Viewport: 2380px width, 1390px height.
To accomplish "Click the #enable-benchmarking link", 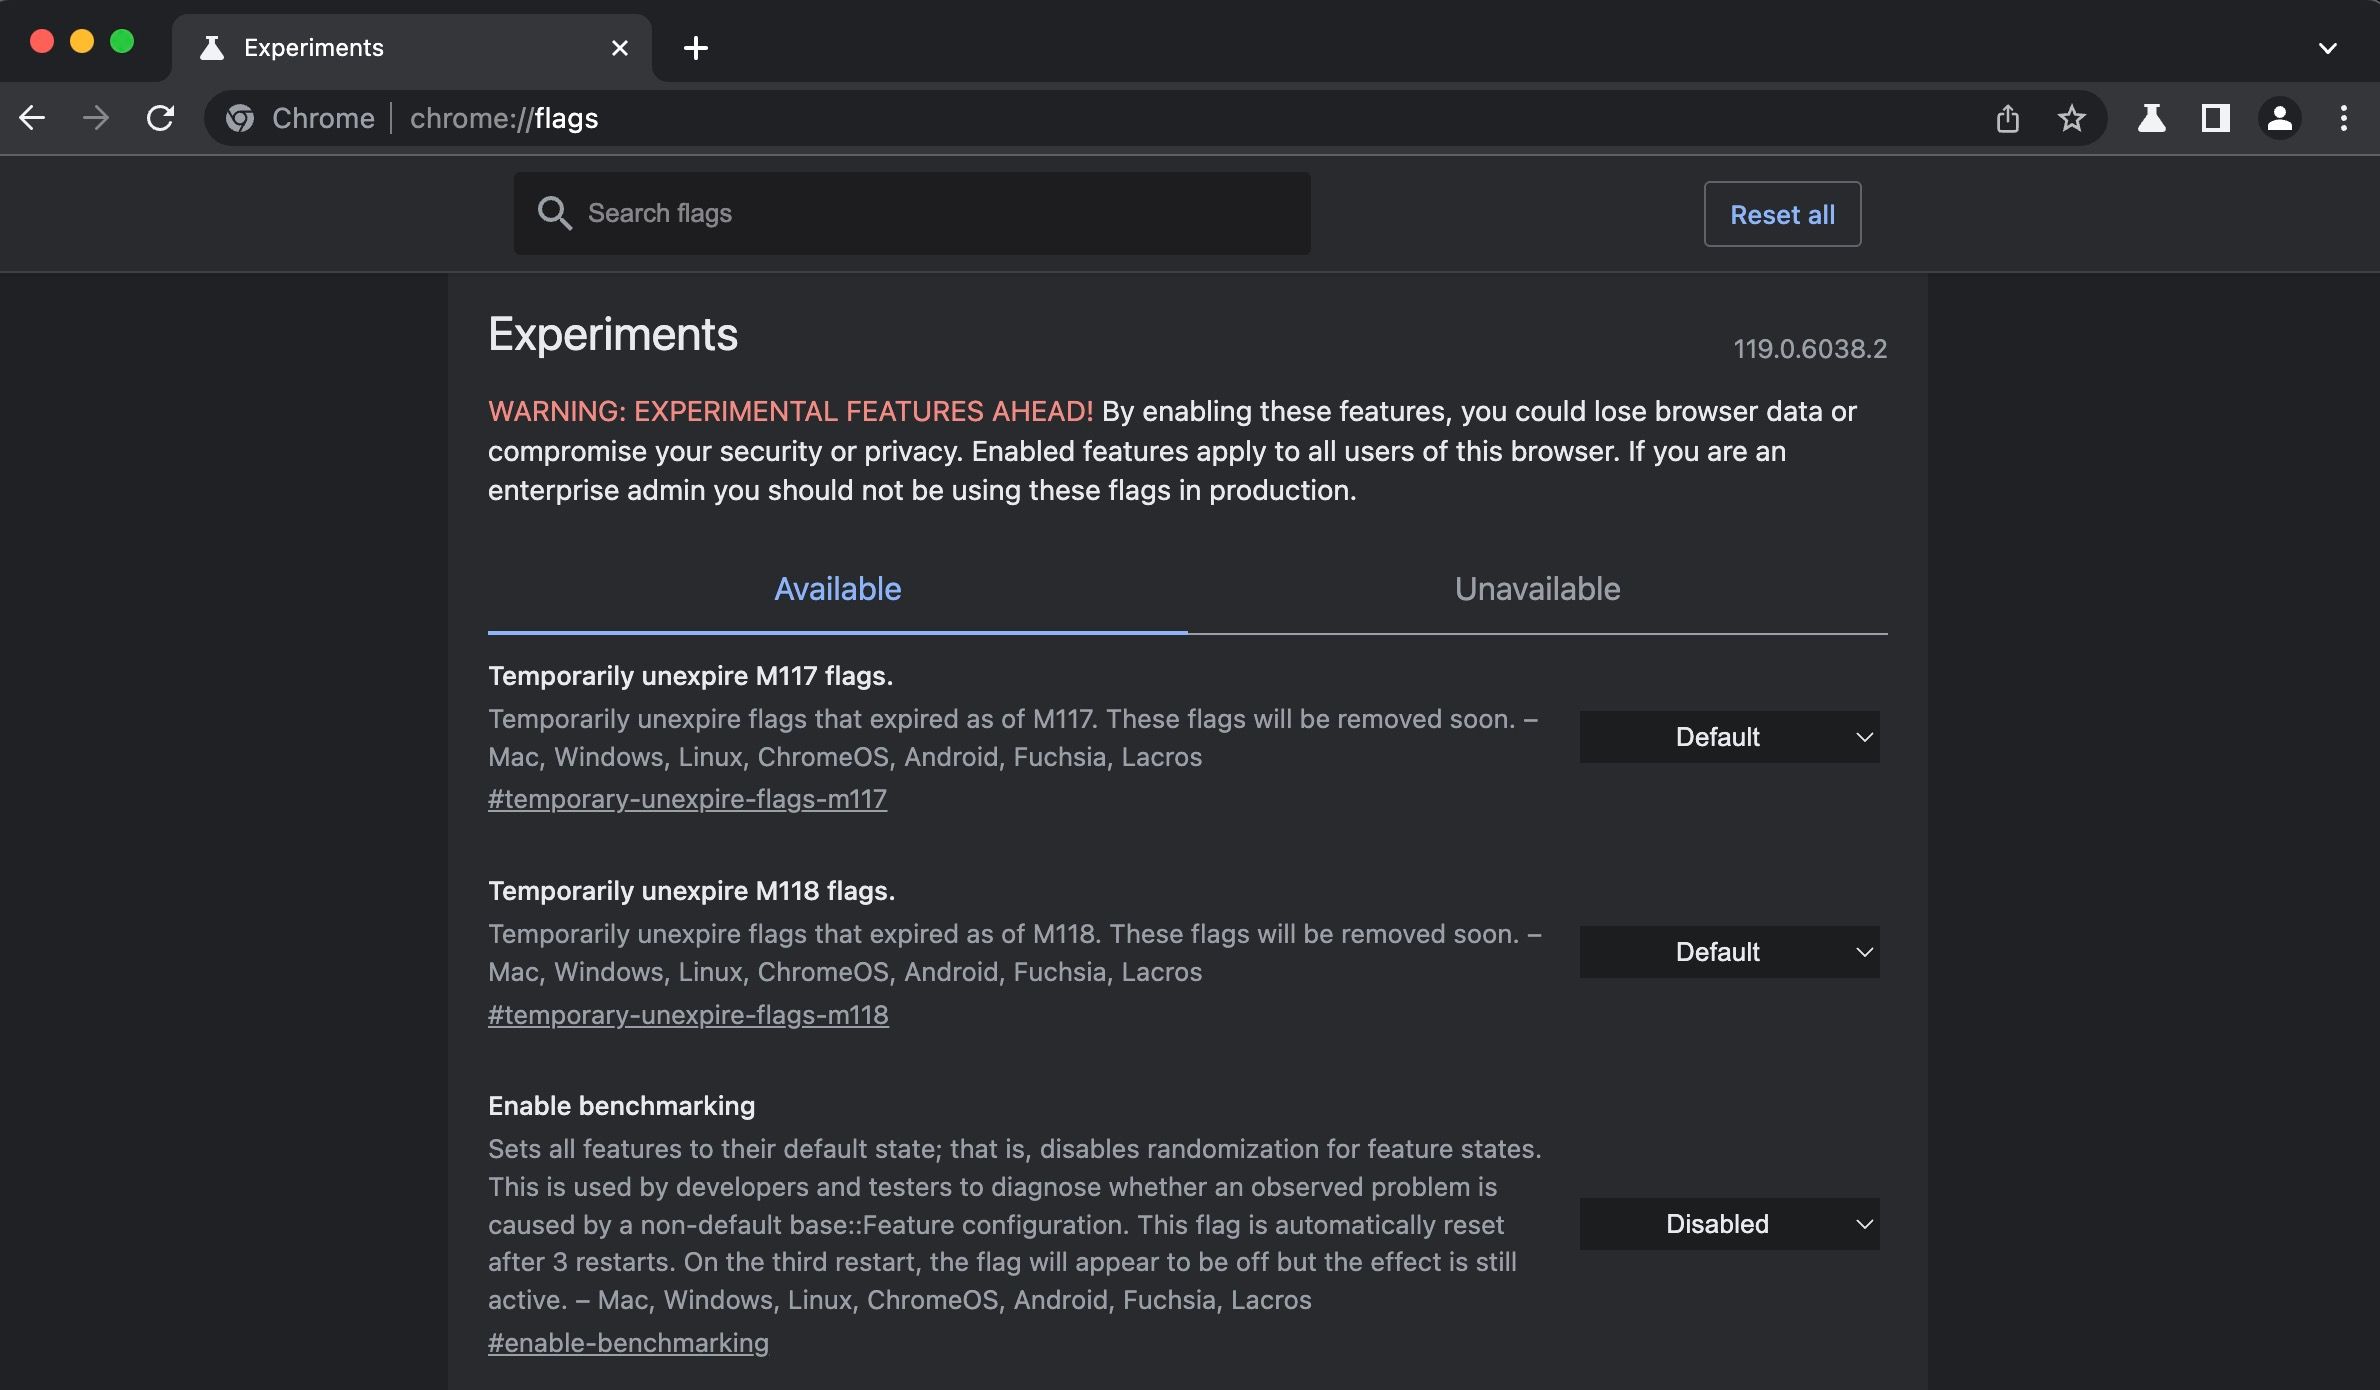I will coord(628,1340).
